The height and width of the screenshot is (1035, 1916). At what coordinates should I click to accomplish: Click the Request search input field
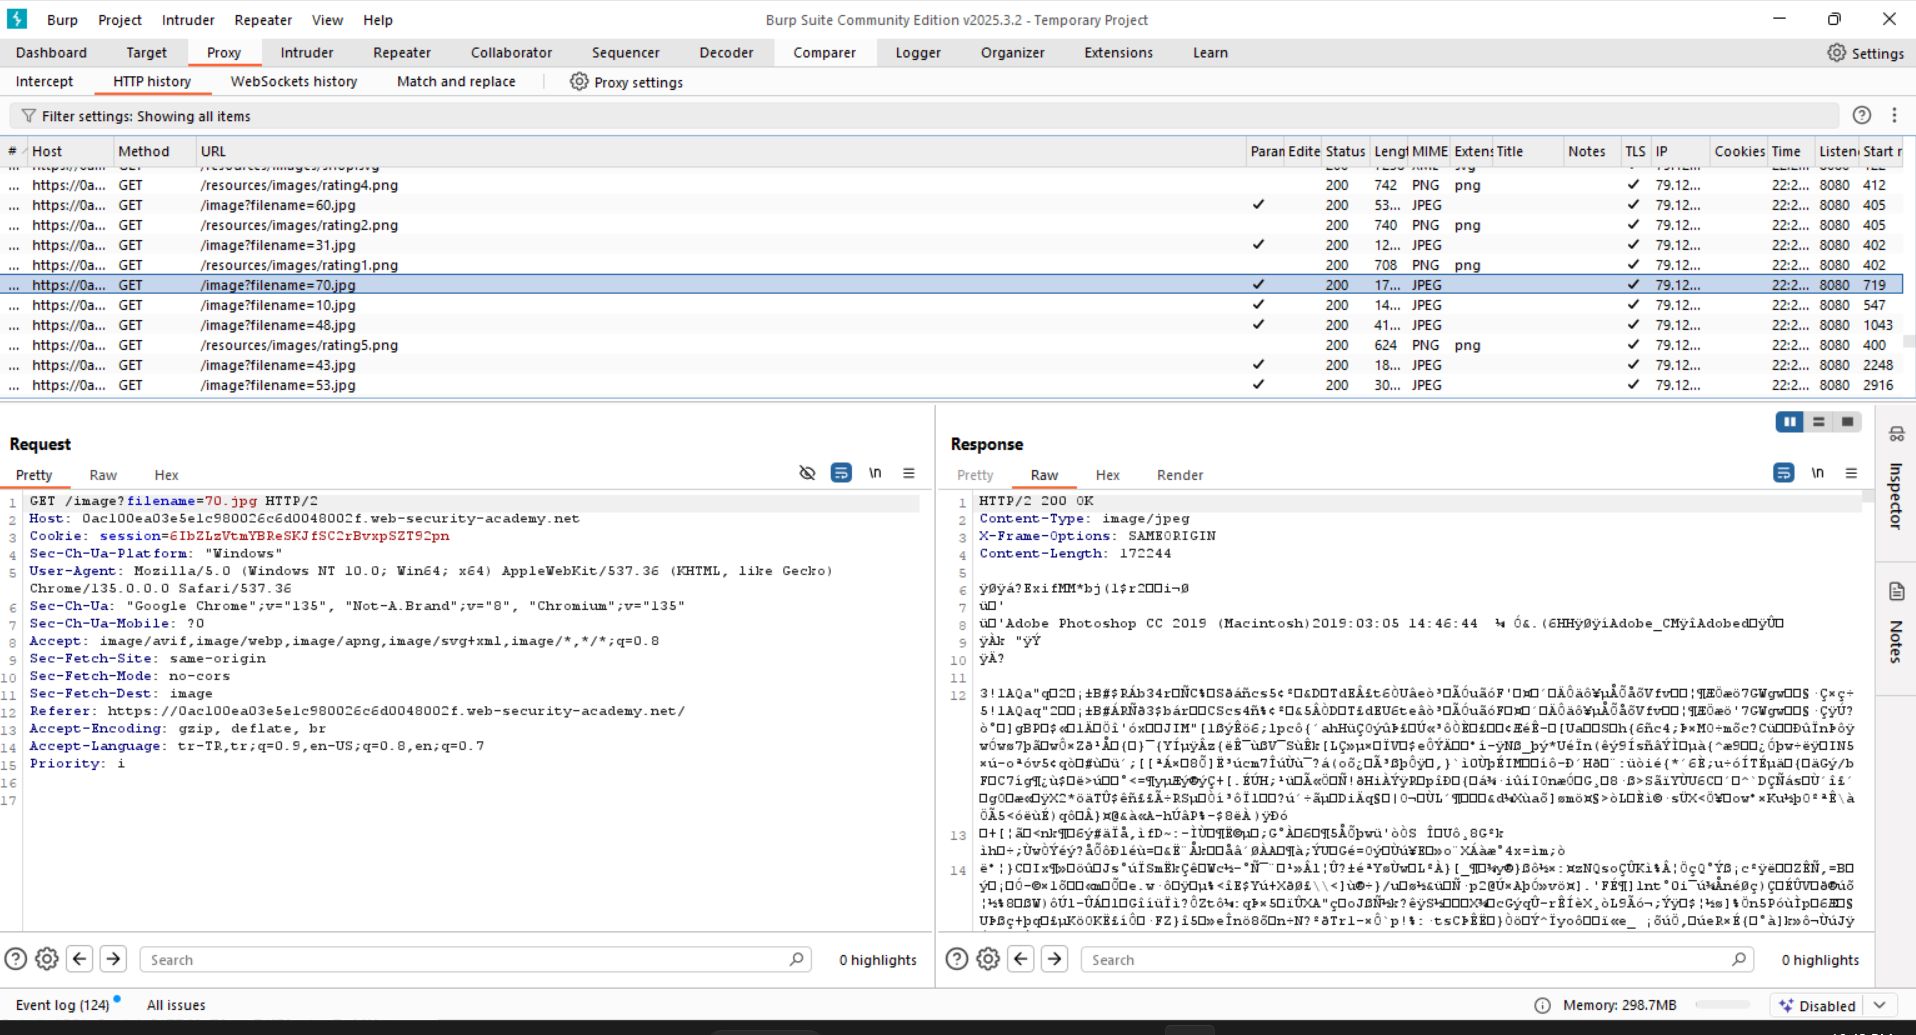tap(475, 959)
